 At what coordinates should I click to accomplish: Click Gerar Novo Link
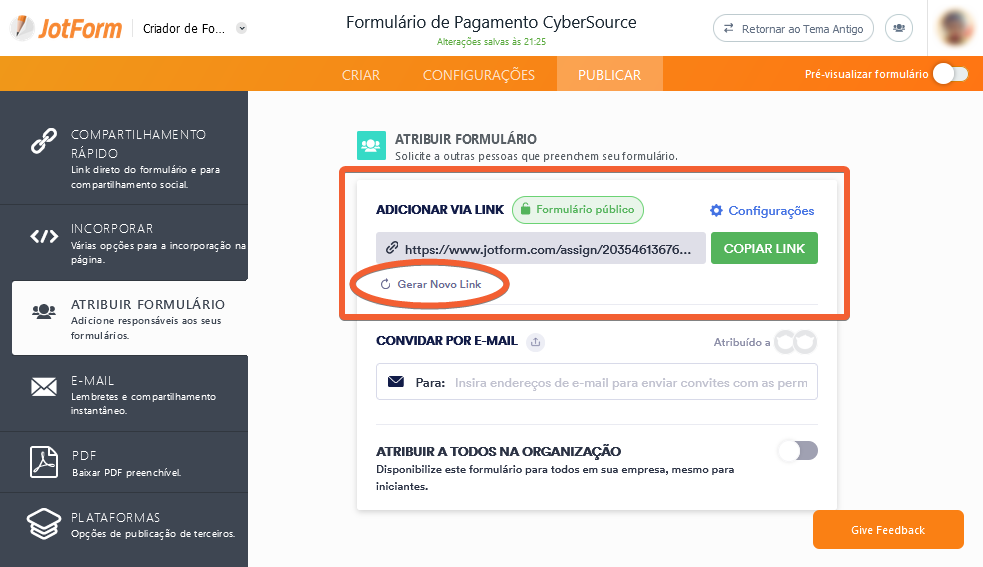(x=438, y=285)
